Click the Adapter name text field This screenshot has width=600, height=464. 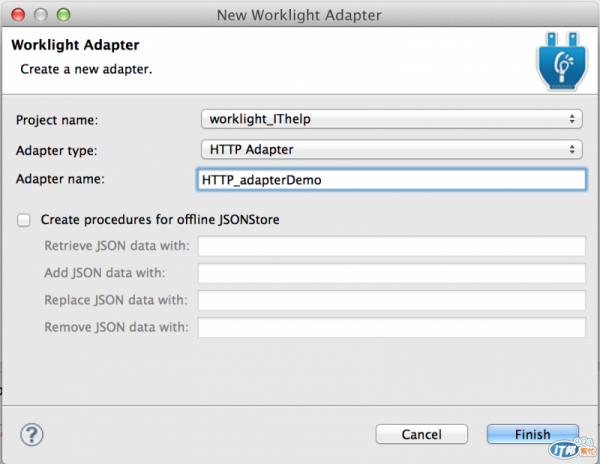click(391, 180)
